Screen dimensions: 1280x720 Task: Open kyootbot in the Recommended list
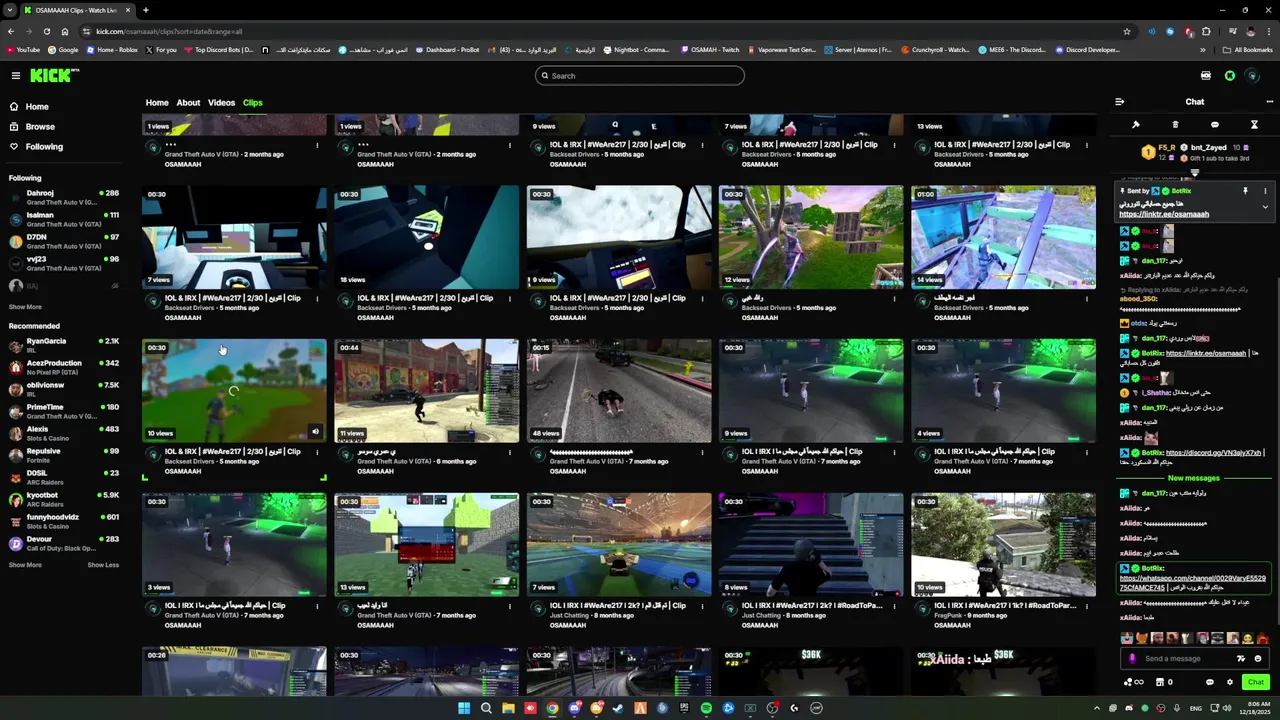pos(65,499)
